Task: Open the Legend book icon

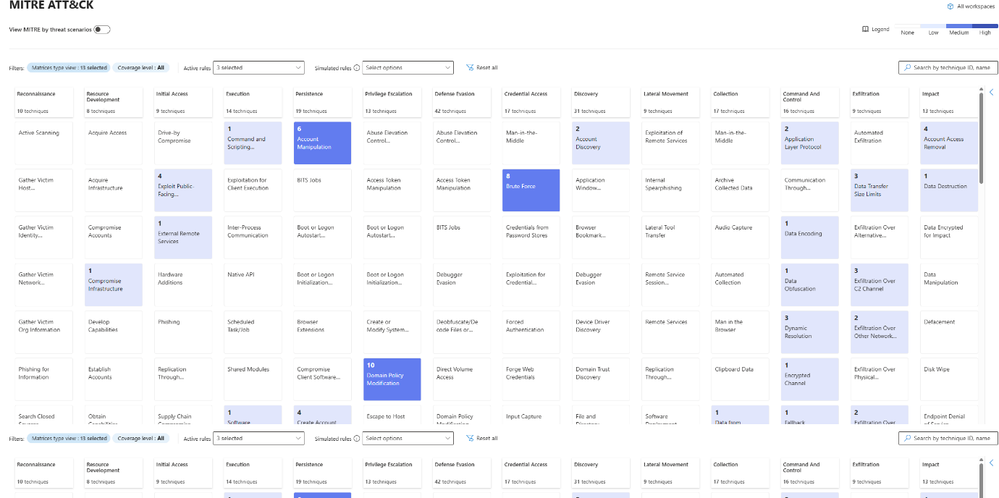Action: [865, 29]
